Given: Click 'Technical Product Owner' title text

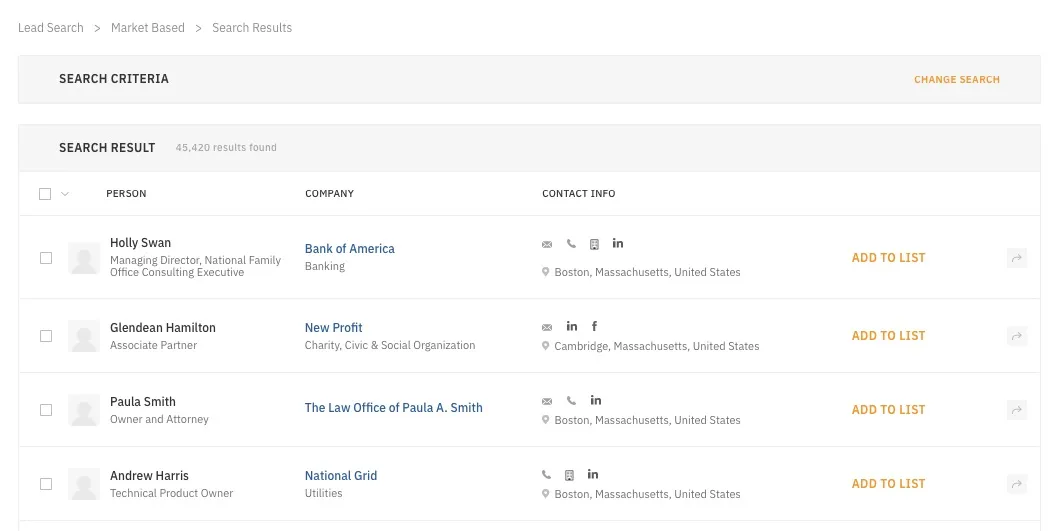Looking at the screenshot, I should (171, 493).
